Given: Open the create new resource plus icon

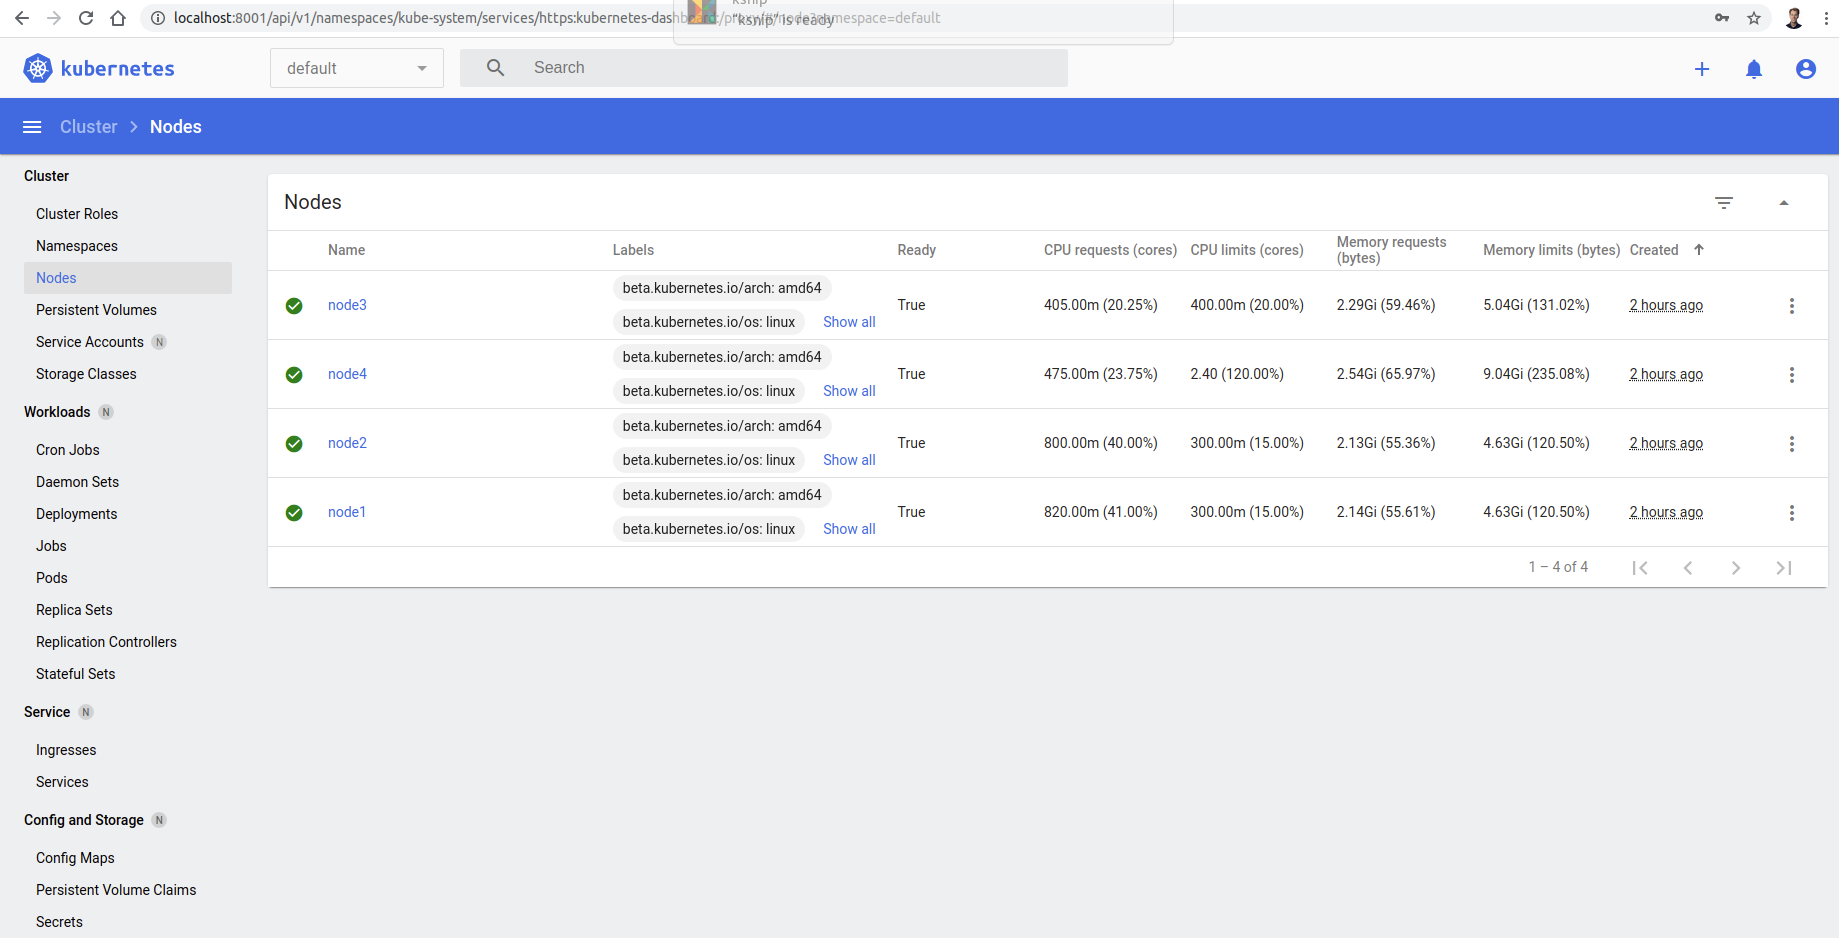Looking at the screenshot, I should tap(1702, 68).
